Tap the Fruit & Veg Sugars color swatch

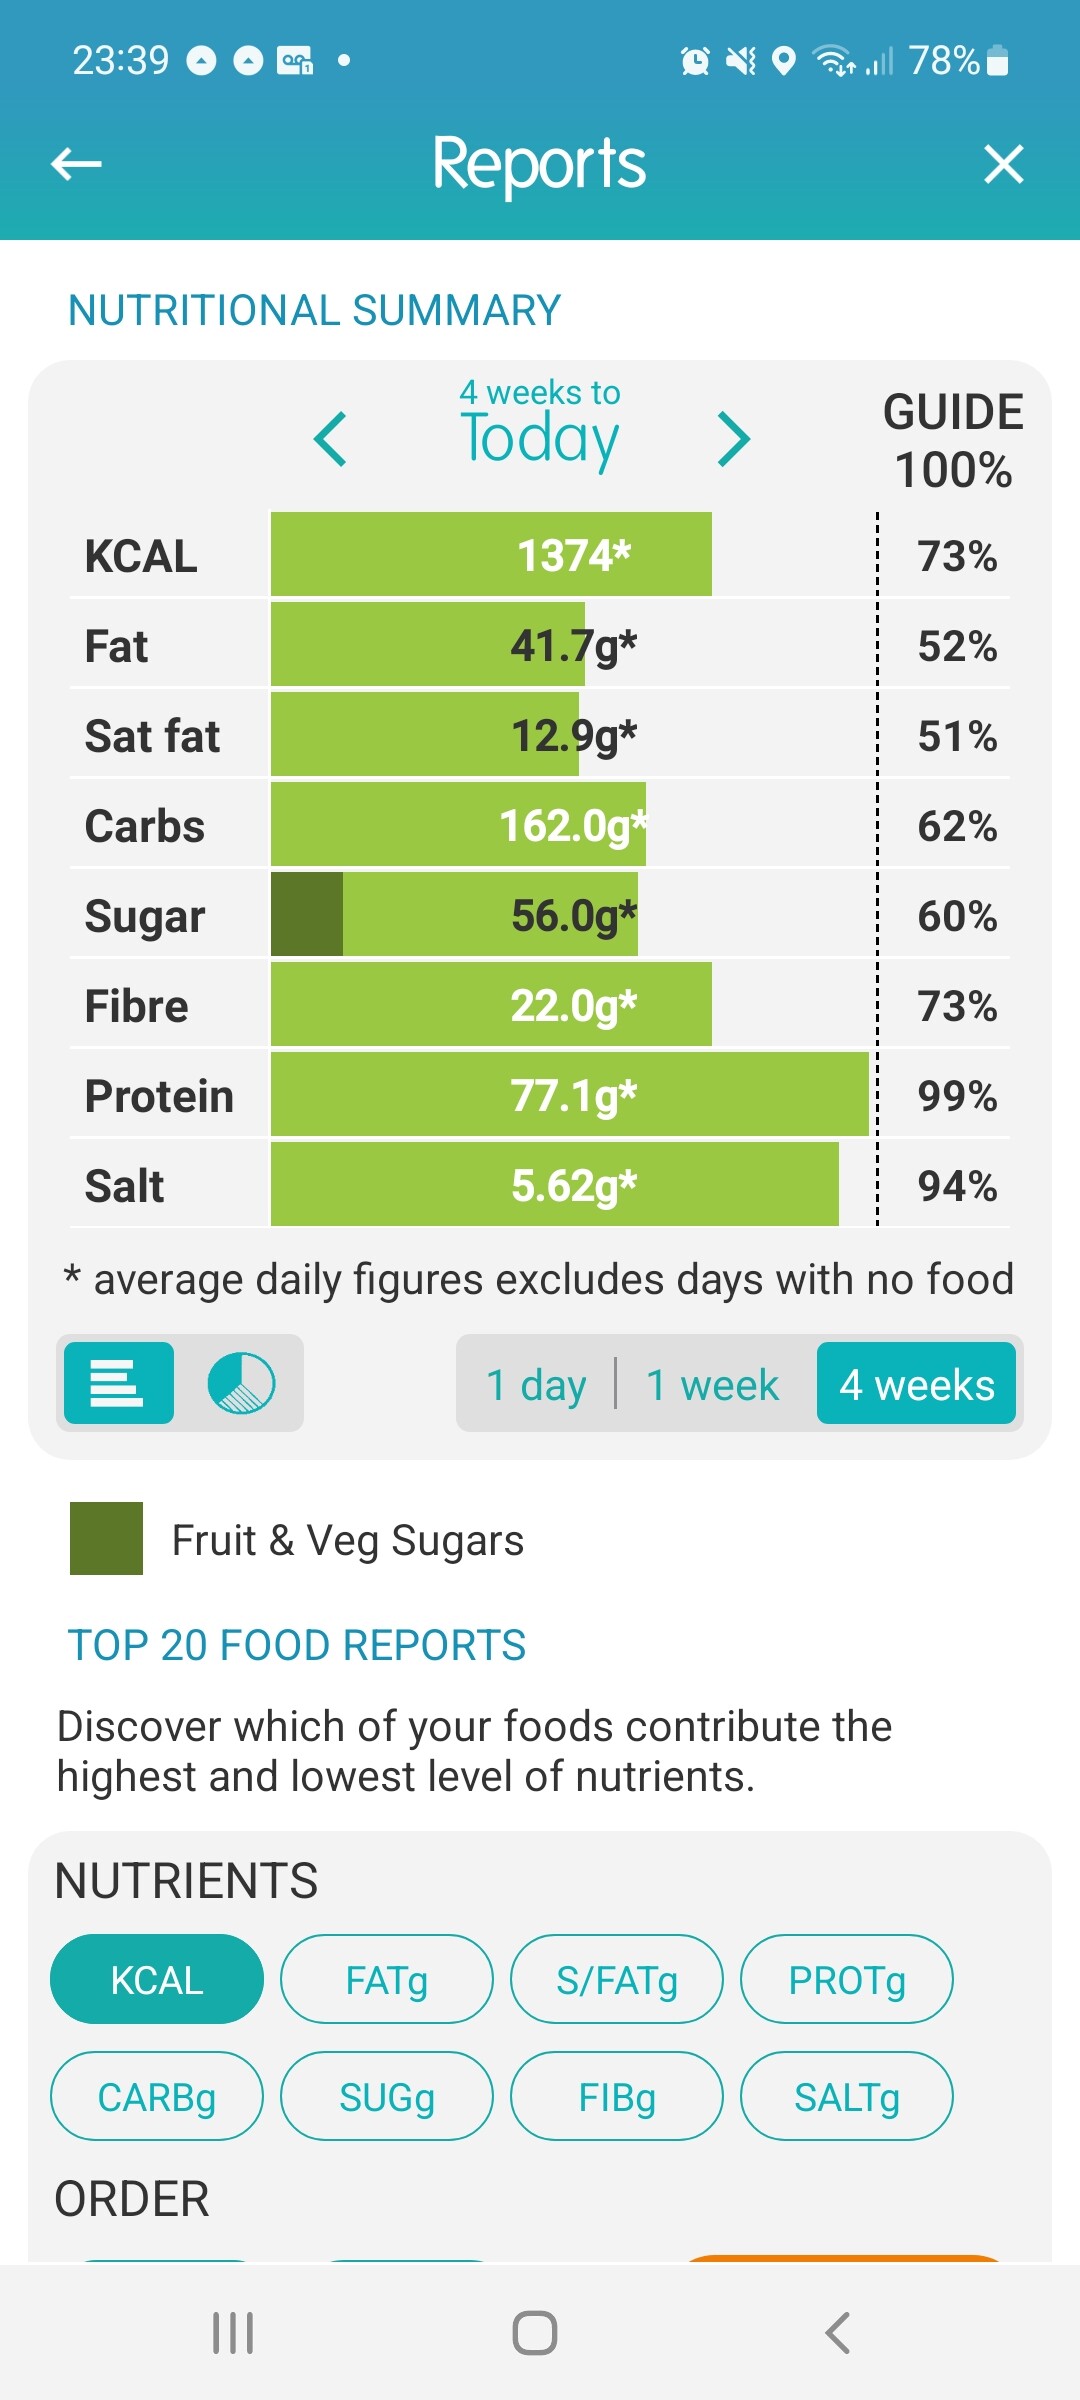point(106,1539)
